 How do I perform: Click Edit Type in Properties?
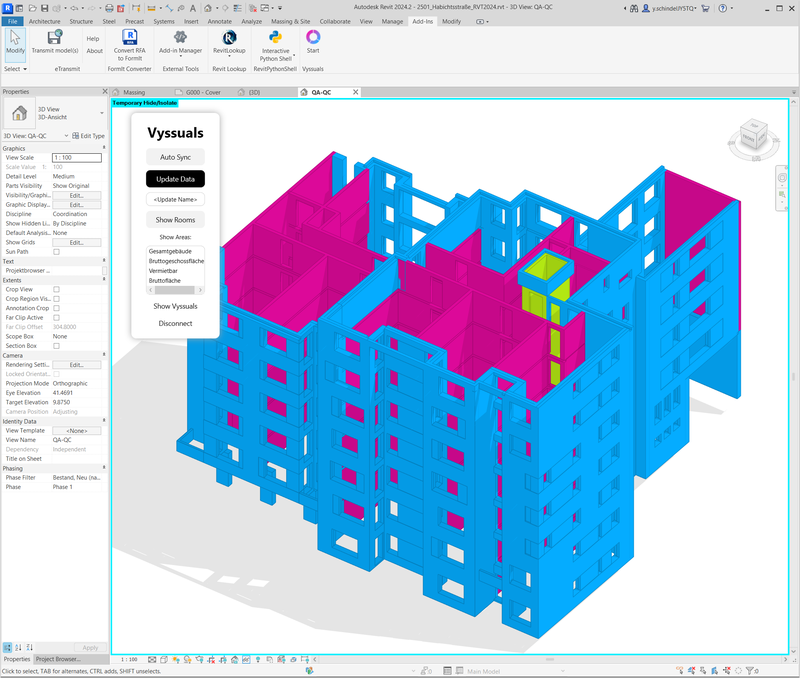click(88, 136)
